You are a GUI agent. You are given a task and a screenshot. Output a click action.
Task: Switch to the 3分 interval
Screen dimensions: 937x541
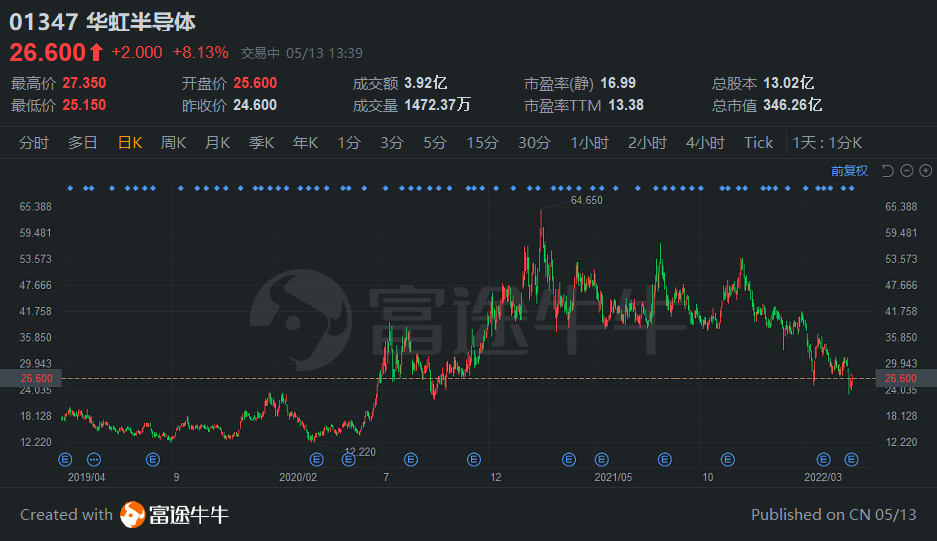point(392,143)
